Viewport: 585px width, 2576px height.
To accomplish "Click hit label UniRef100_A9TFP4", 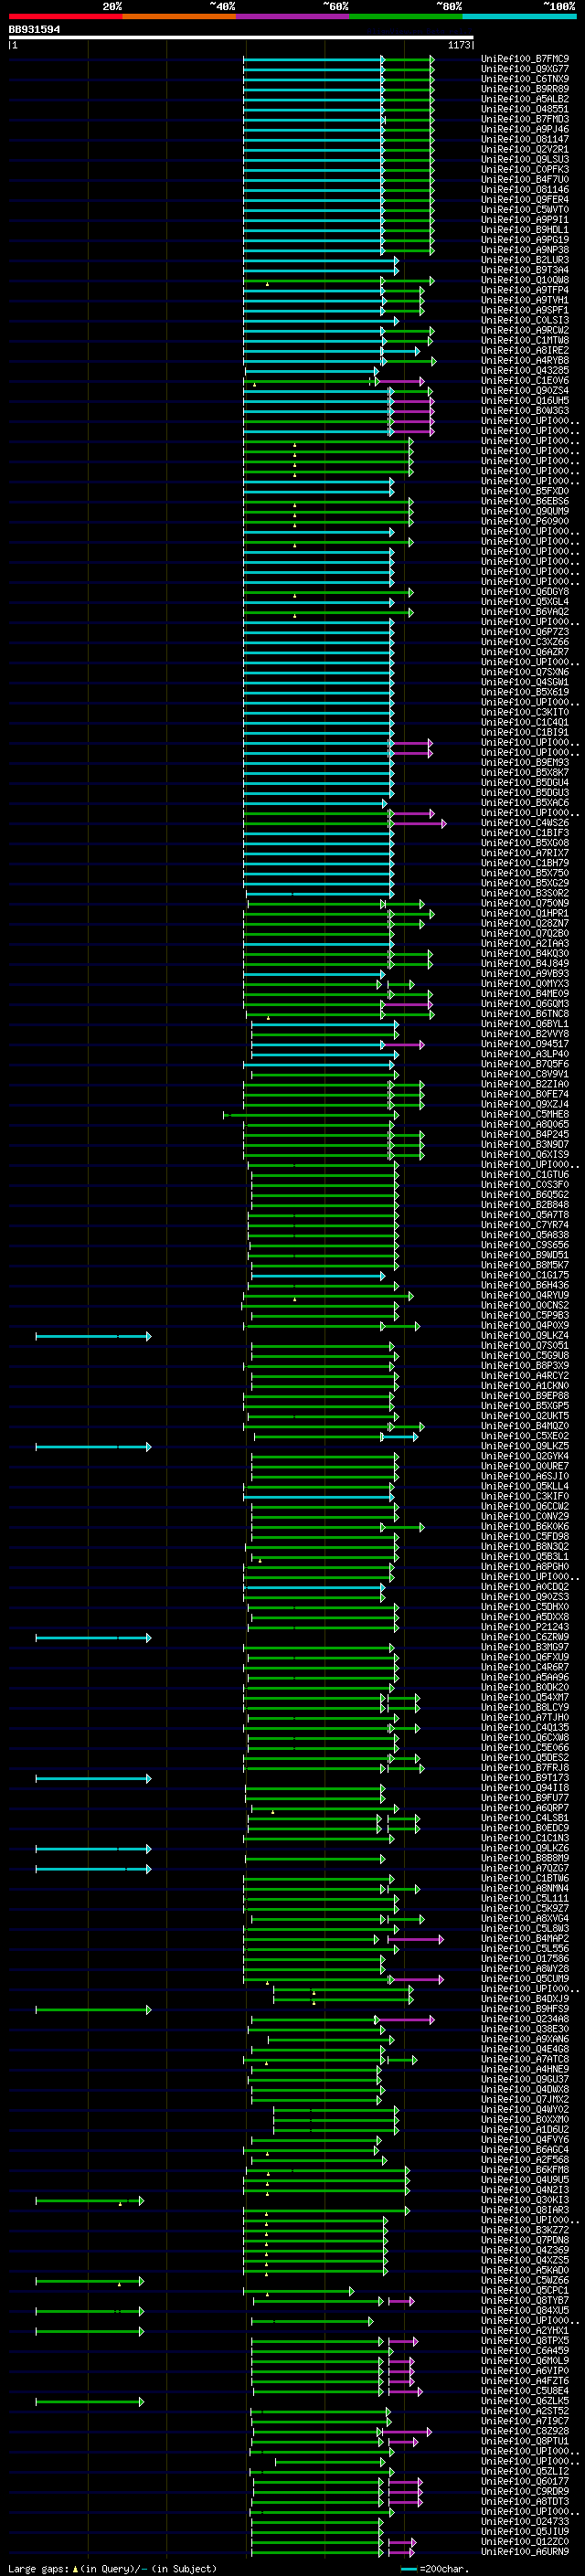I will click(x=525, y=290).
